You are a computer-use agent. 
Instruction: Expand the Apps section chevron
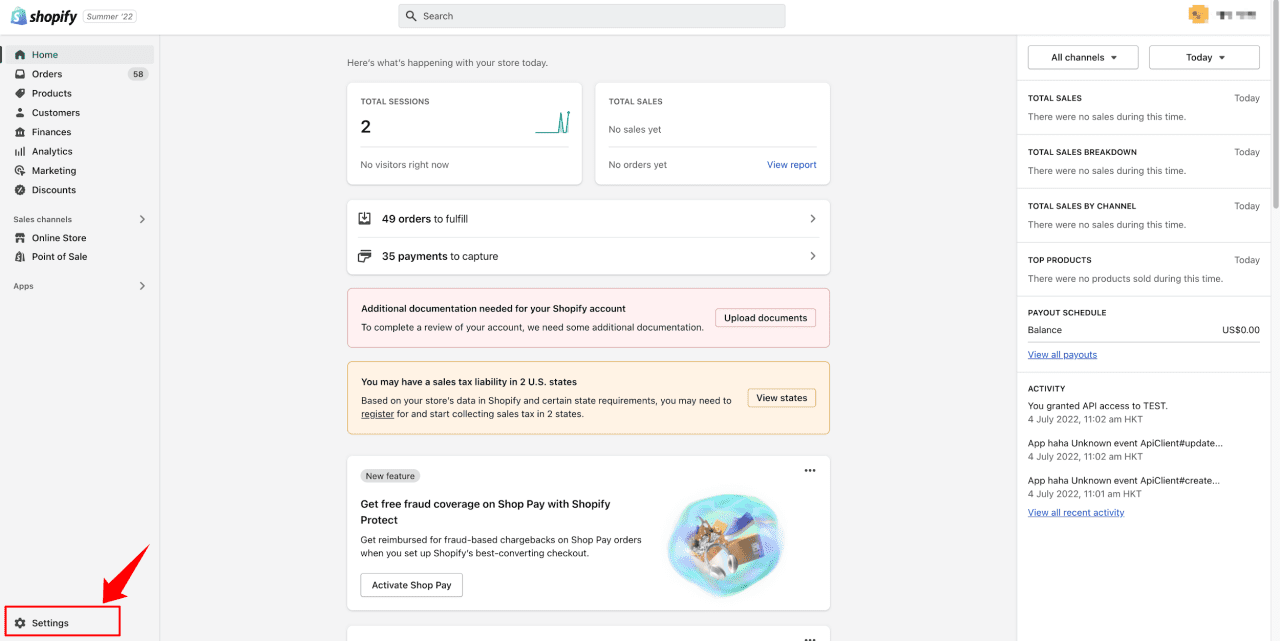(x=142, y=286)
